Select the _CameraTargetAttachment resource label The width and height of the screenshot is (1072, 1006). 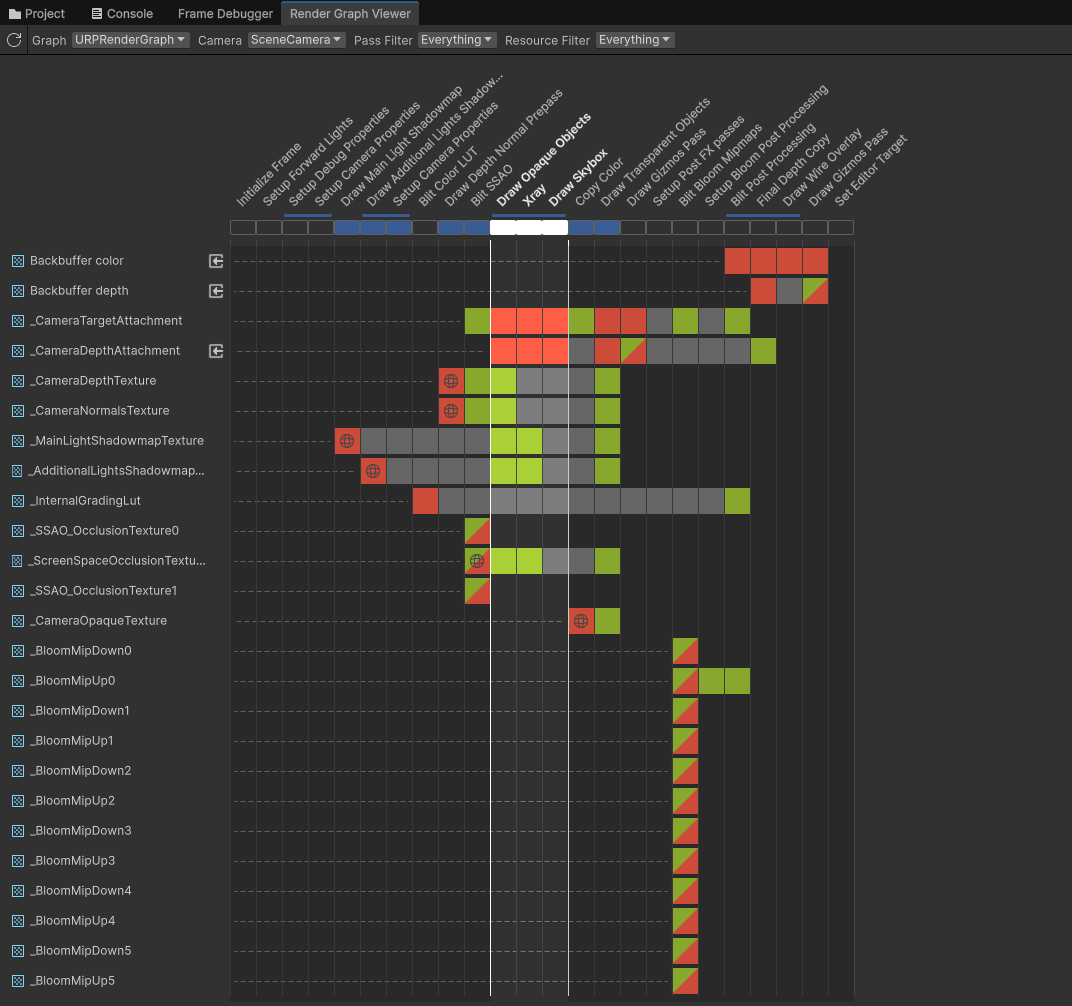(108, 321)
